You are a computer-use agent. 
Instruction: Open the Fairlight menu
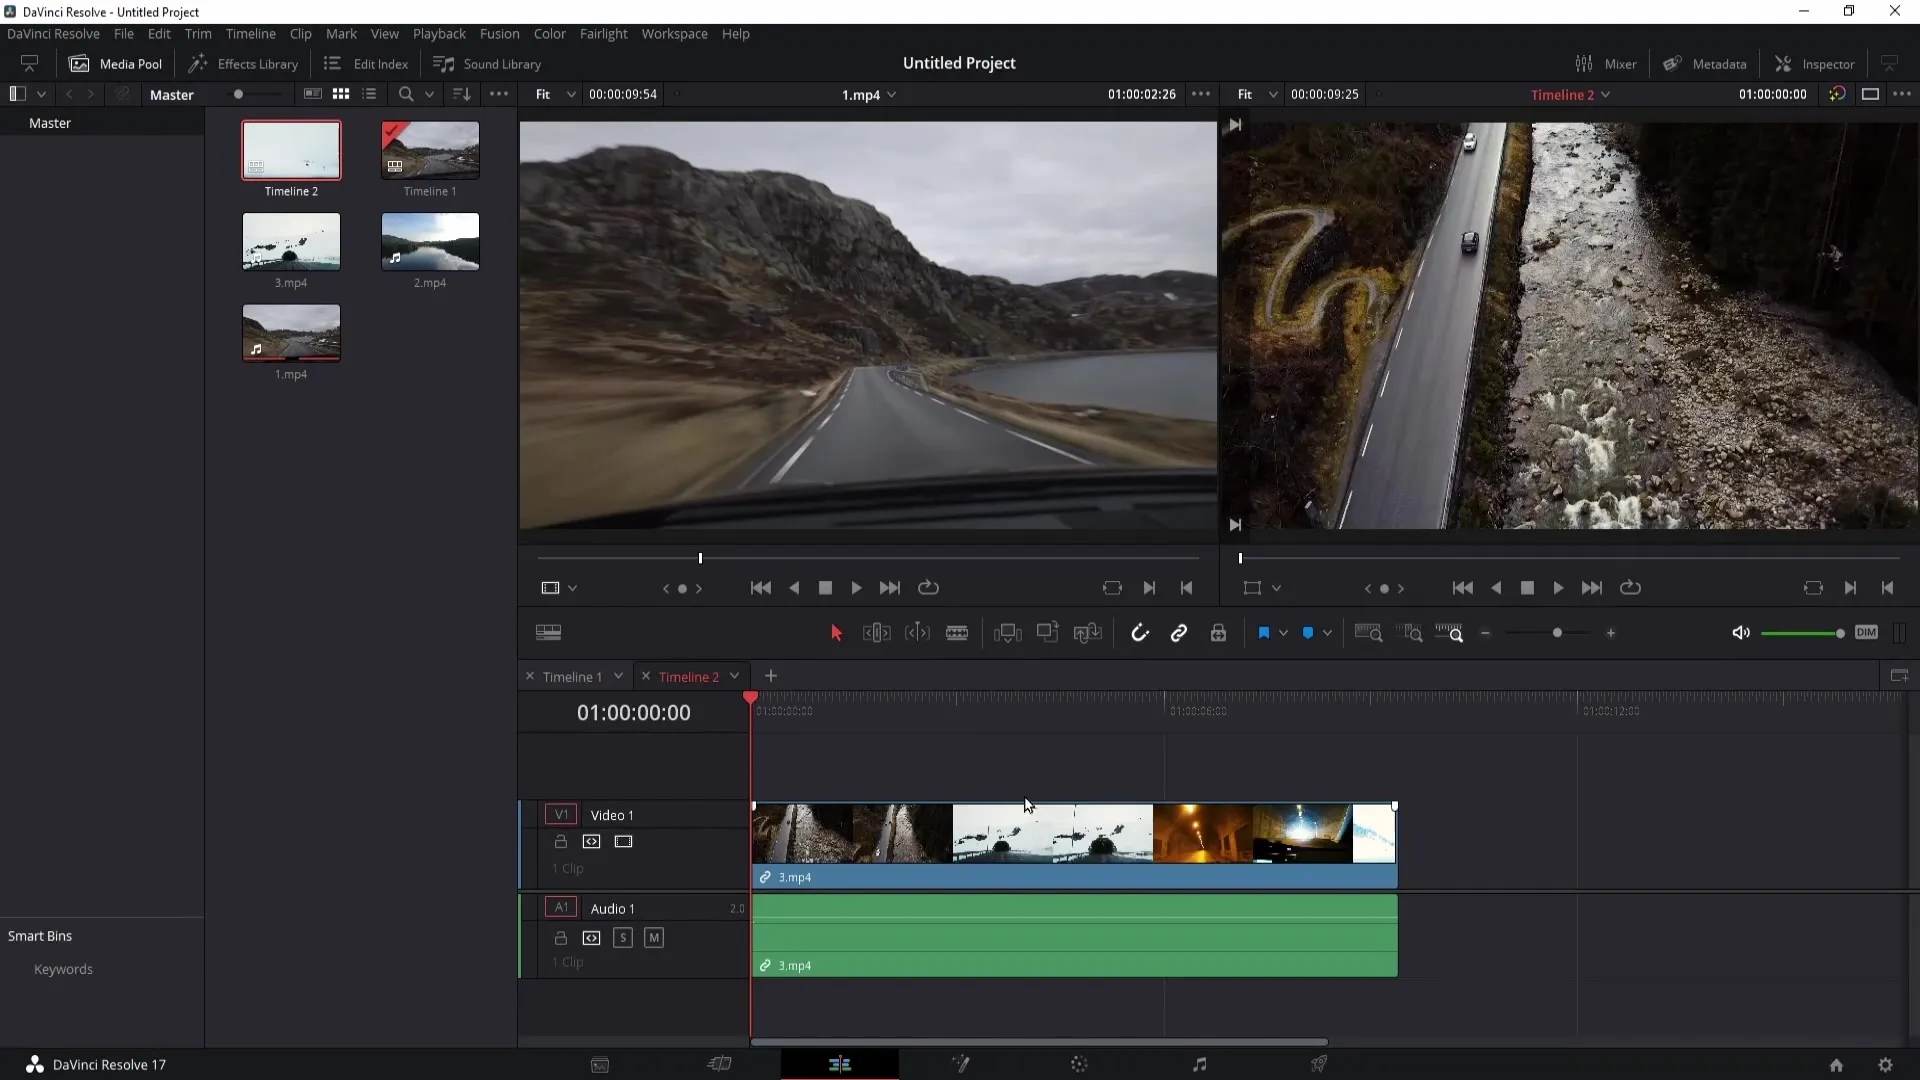603,34
